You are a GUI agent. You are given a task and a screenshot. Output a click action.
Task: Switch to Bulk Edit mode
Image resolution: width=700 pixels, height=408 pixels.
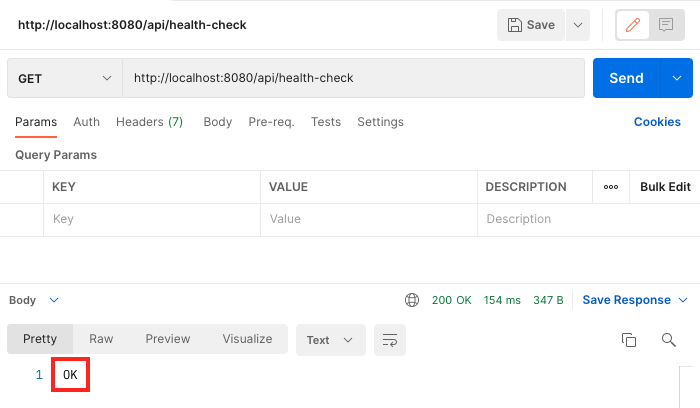665,187
